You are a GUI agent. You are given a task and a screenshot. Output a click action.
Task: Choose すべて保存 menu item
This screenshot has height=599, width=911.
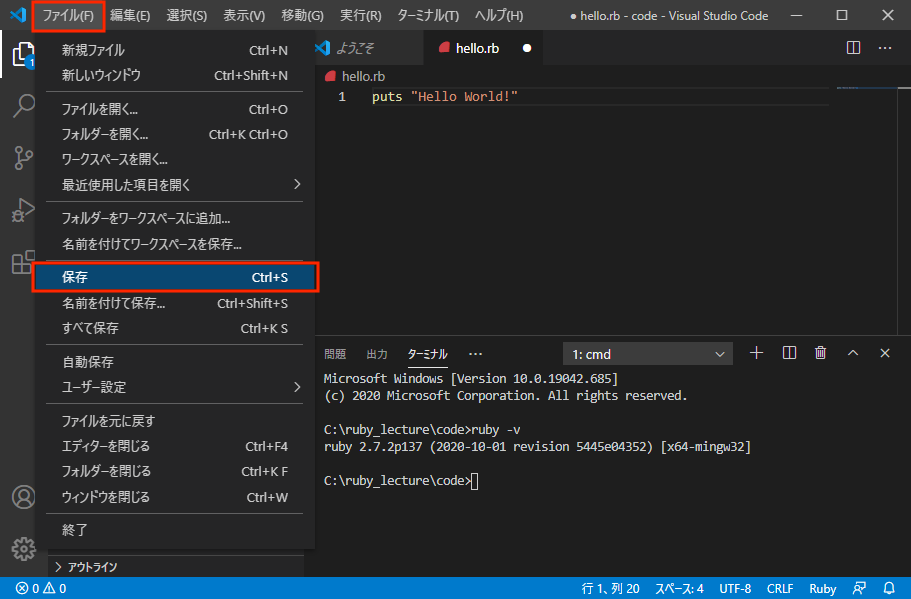174,328
